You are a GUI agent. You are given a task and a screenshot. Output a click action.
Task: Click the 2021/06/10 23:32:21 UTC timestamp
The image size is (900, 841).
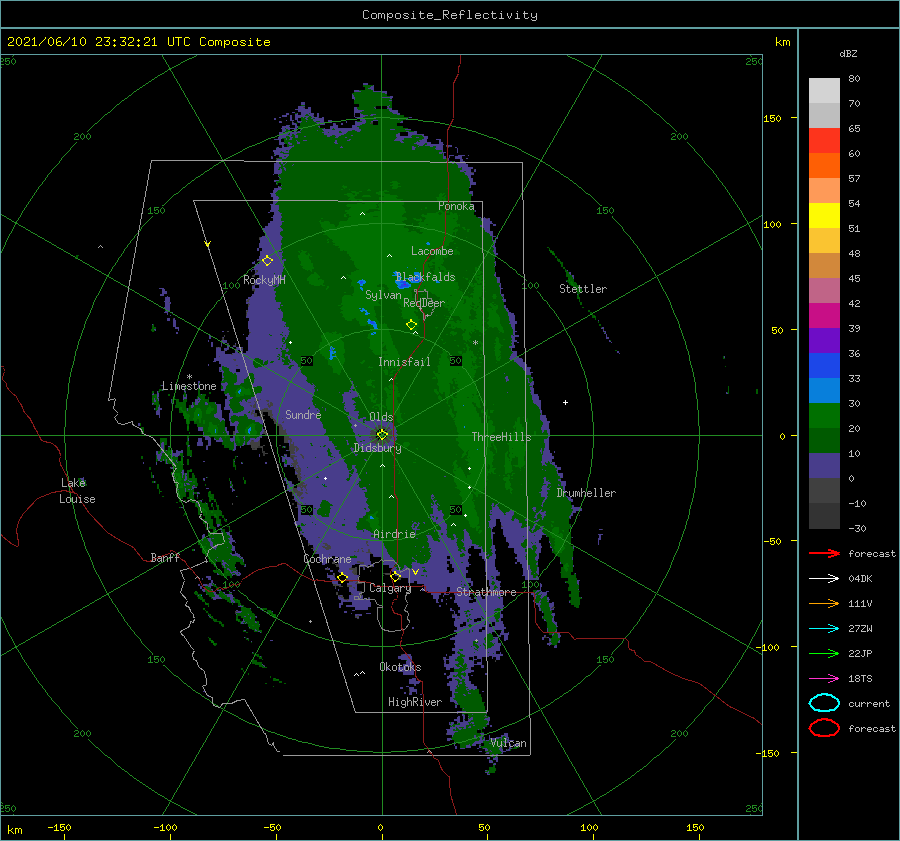coord(98,42)
